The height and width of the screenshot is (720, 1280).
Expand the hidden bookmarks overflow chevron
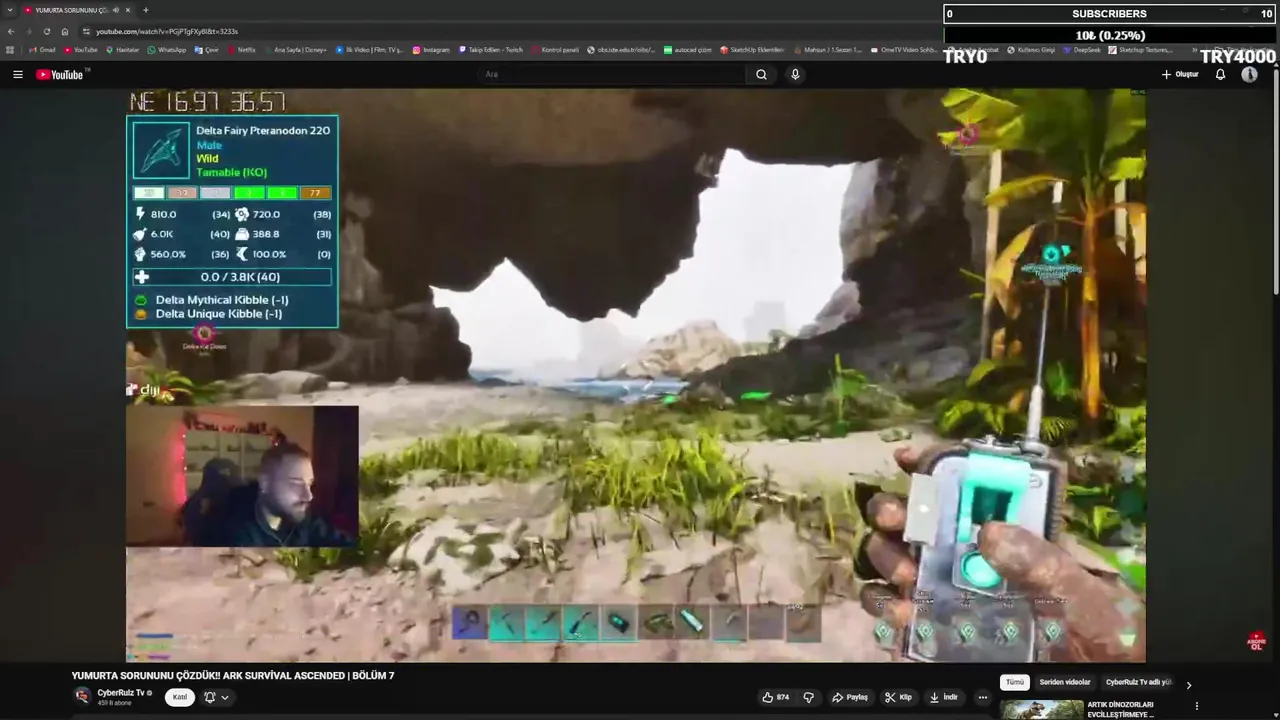1194,49
